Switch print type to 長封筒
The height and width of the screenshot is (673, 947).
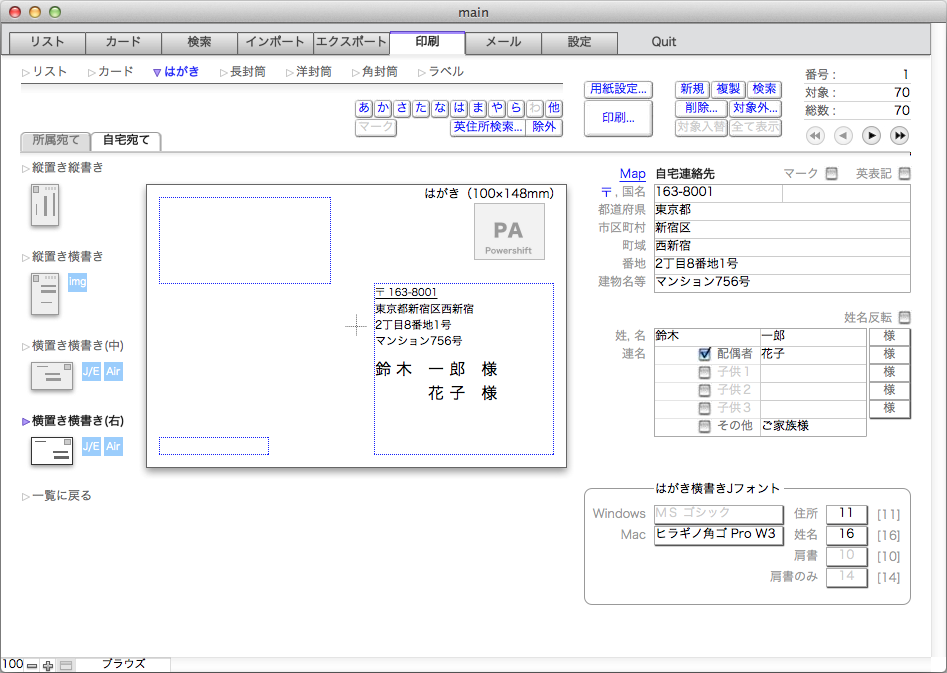(243, 72)
